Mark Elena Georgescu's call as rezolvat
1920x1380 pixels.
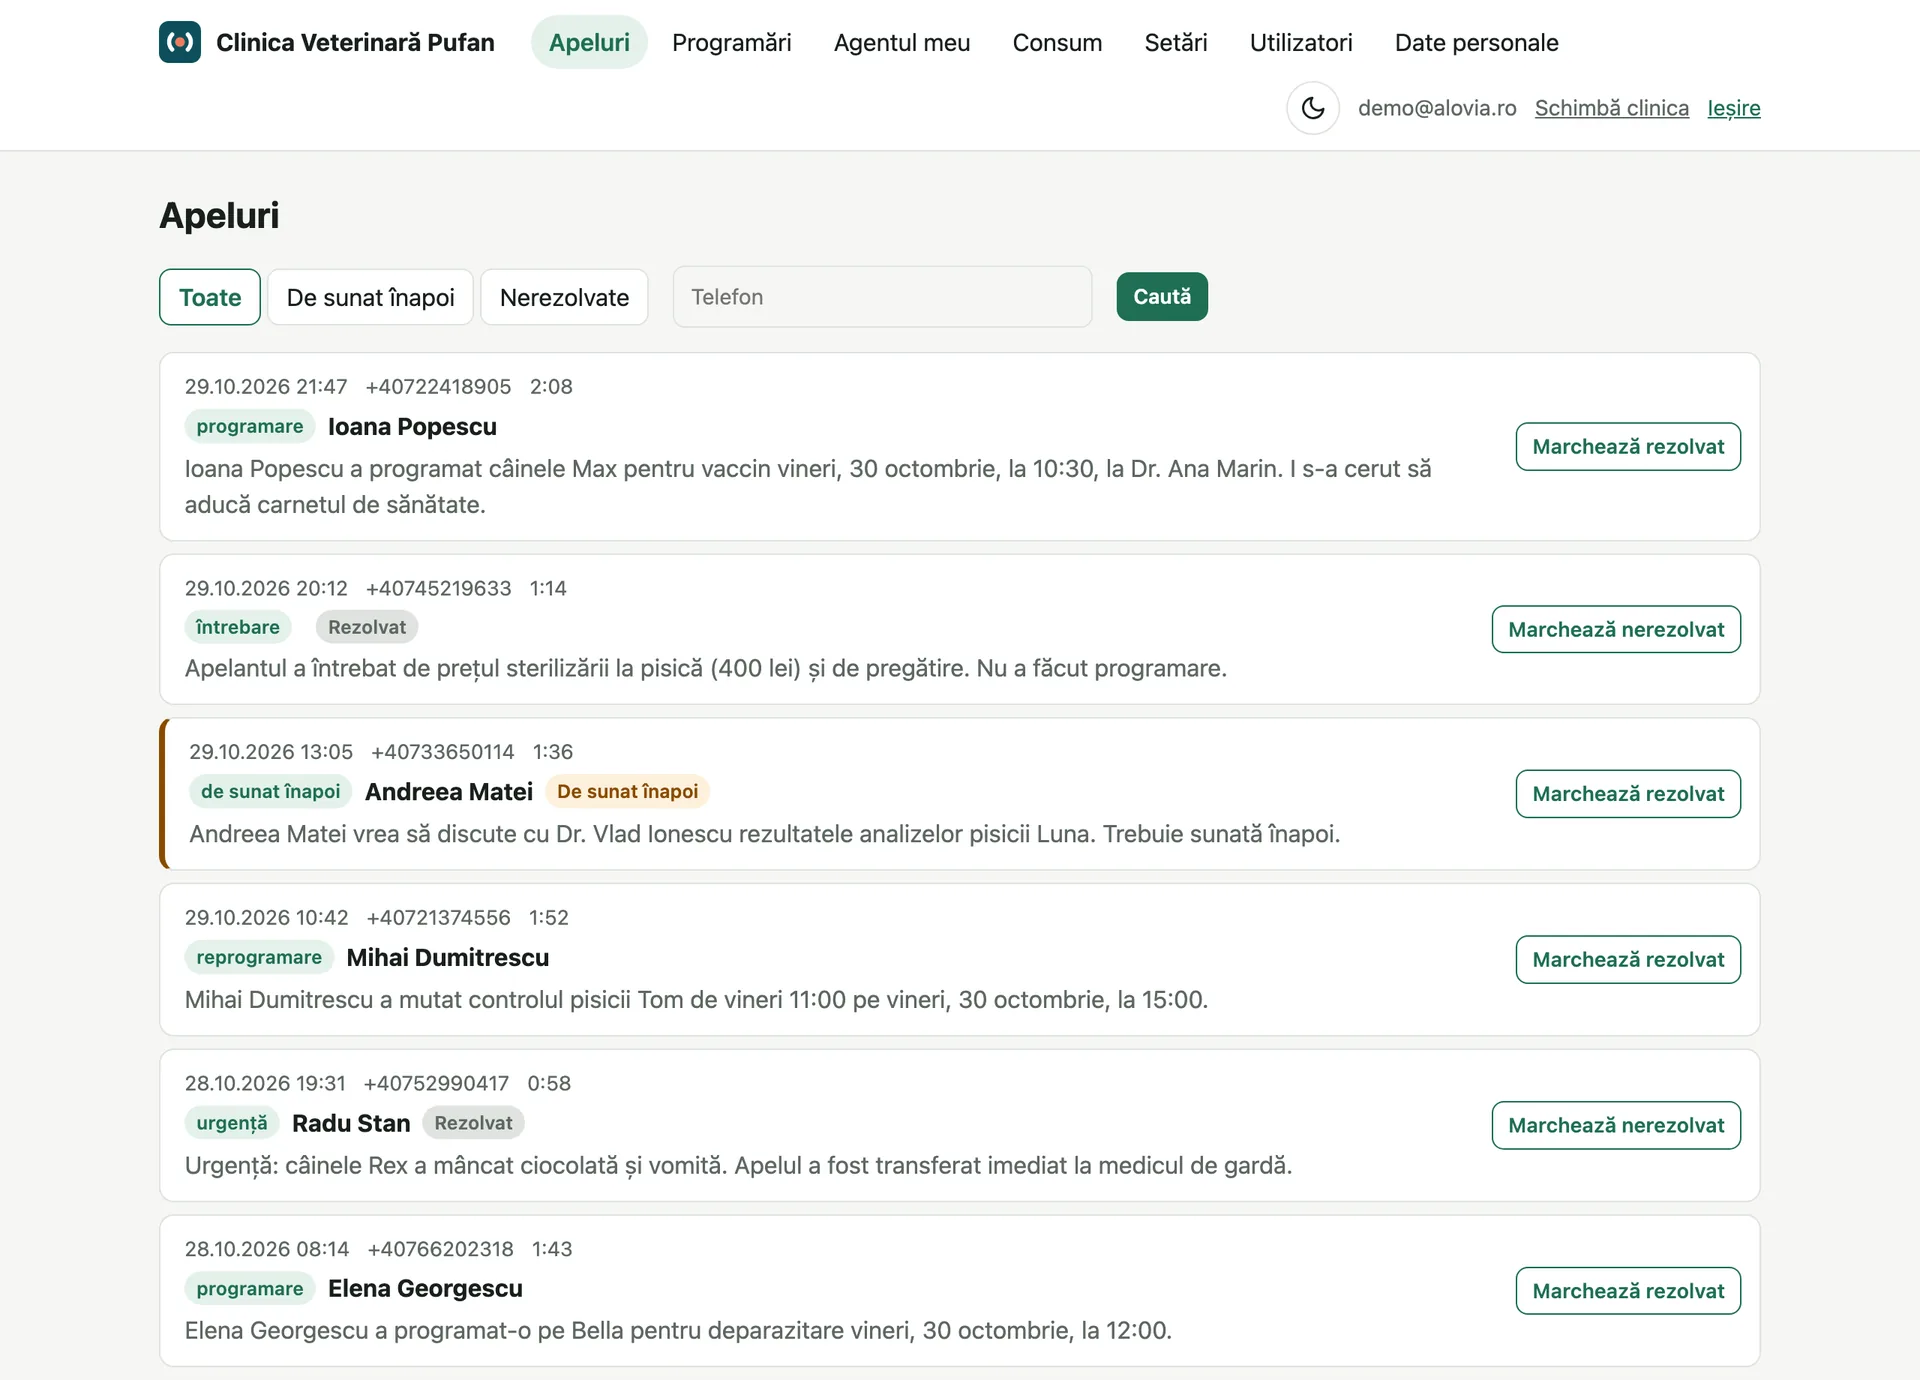pyautogui.click(x=1628, y=1291)
